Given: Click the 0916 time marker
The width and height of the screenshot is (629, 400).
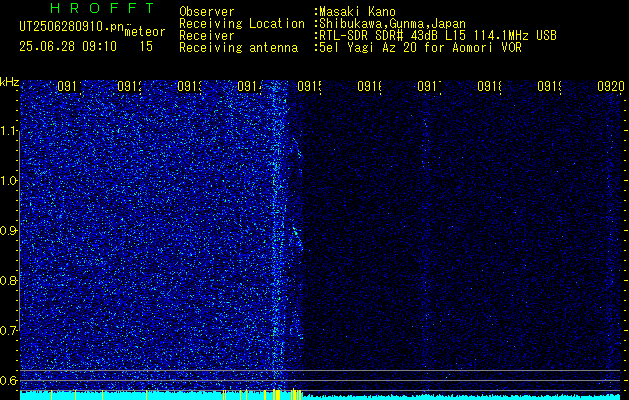Looking at the screenshot, I should click(369, 87).
